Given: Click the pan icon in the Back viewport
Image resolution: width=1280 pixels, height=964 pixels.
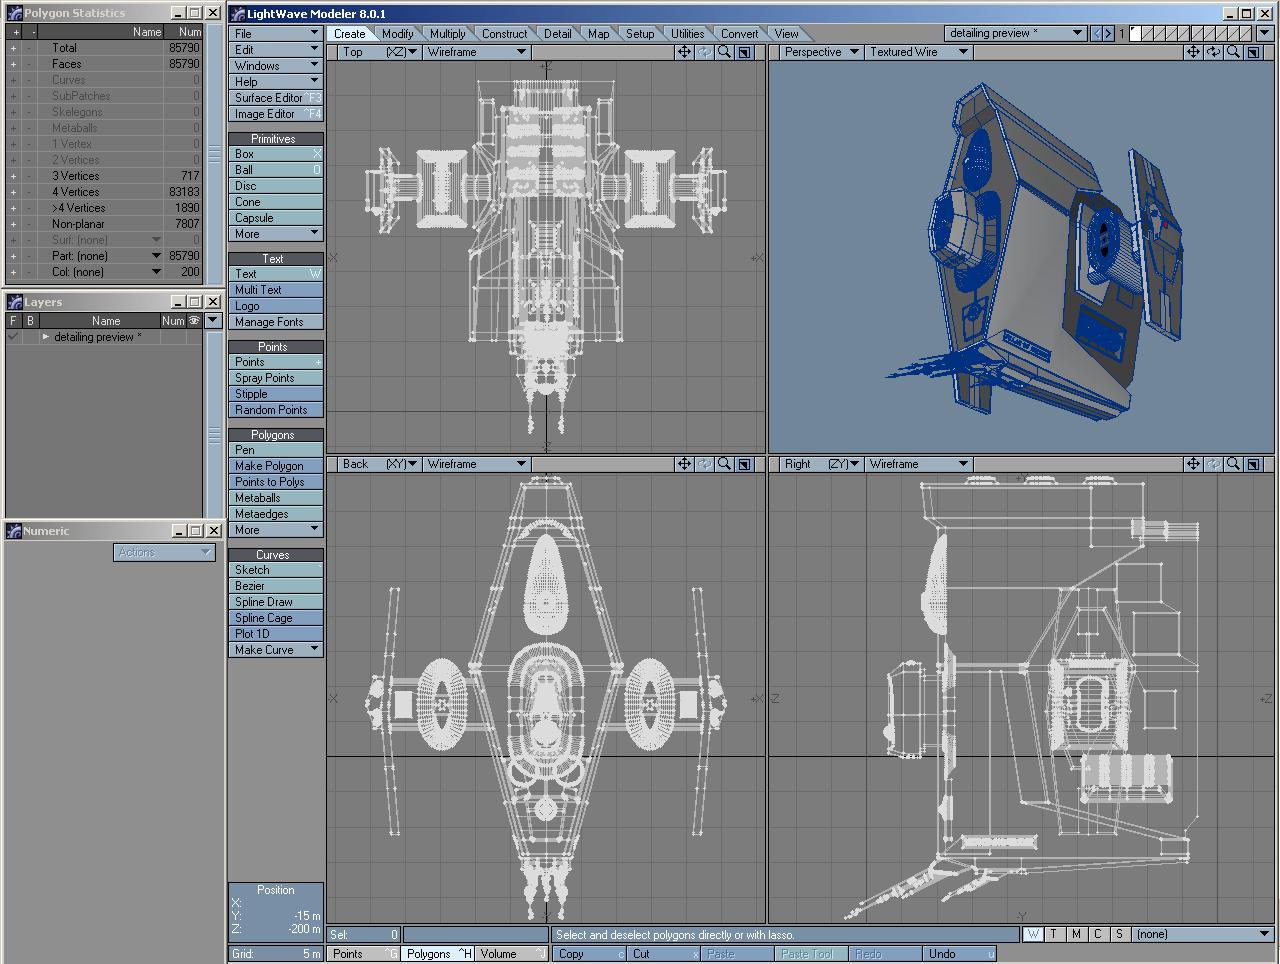Looking at the screenshot, I should pos(684,464).
